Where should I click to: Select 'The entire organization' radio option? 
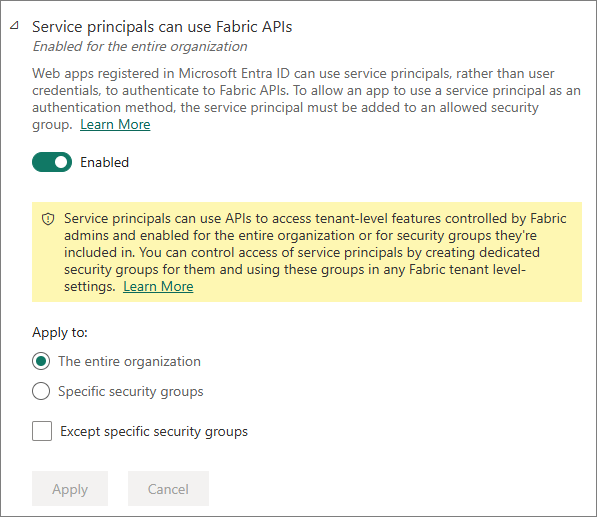click(41, 361)
